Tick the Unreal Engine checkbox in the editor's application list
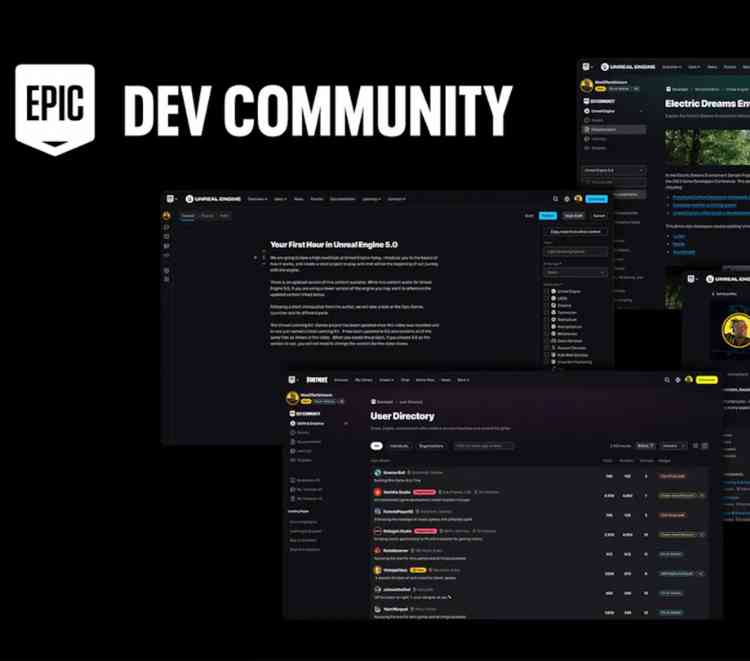Image resolution: width=750 pixels, height=661 pixels. [x=547, y=291]
